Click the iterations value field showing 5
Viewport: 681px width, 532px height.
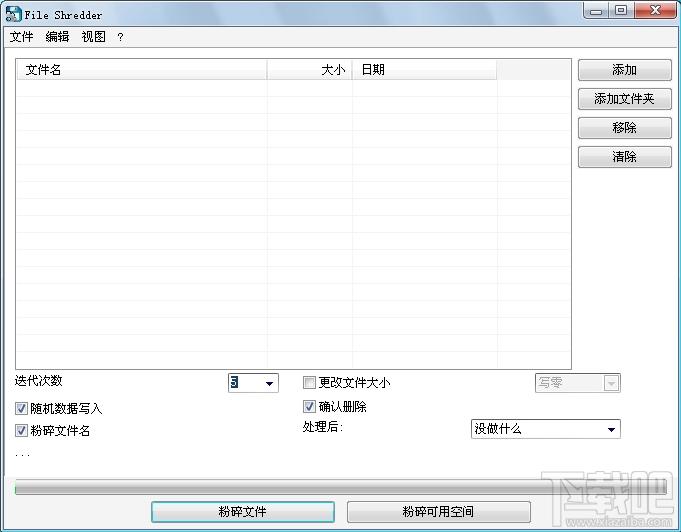(245, 383)
